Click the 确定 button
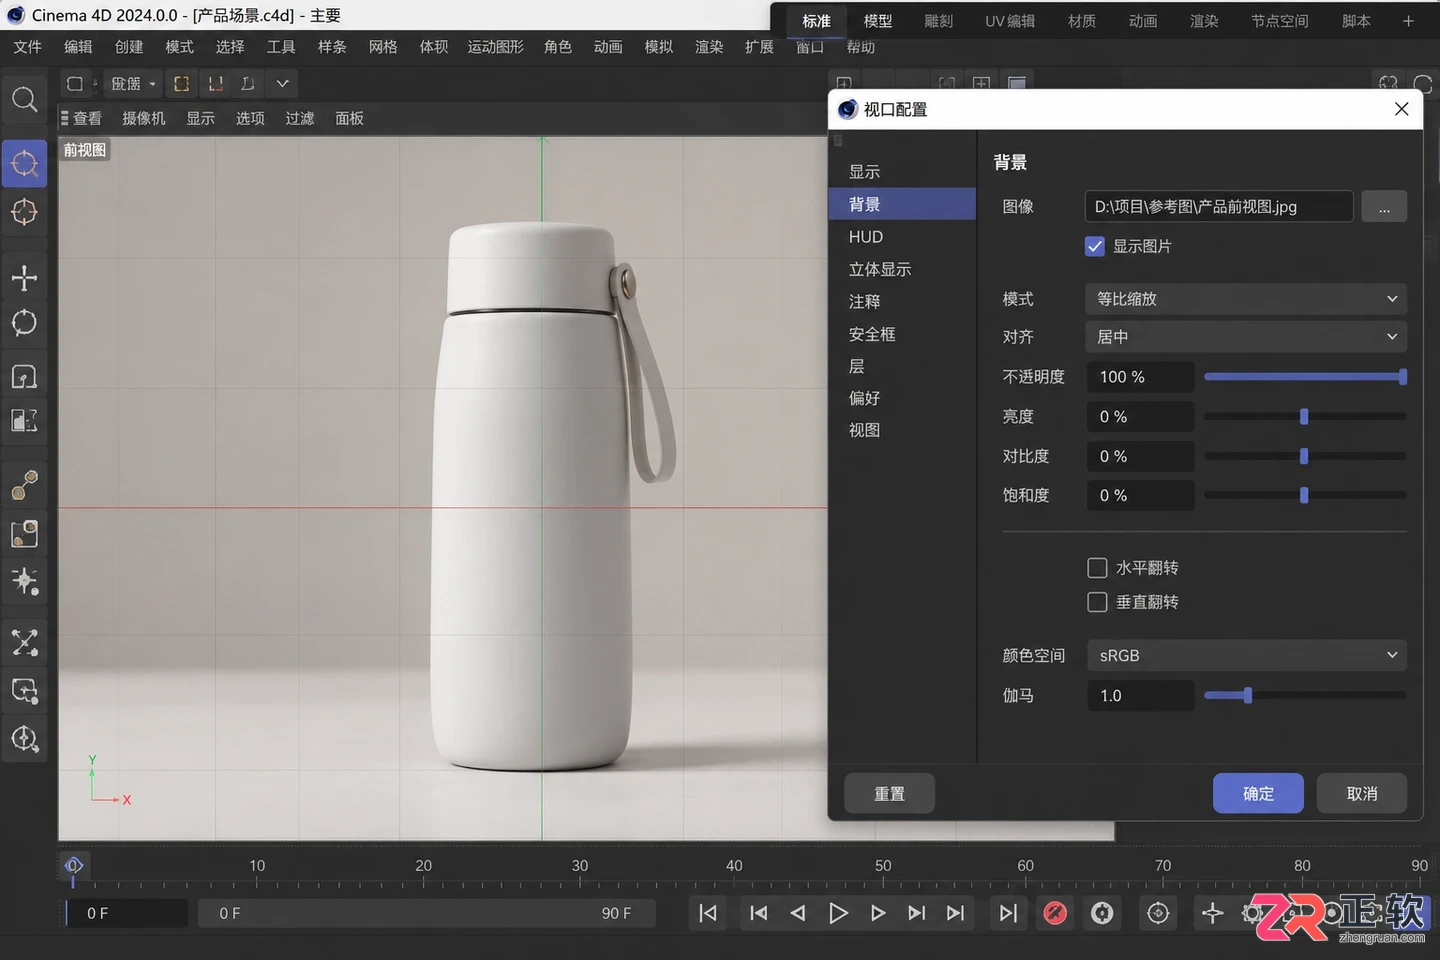Screen dimensions: 1440x960 (1258, 793)
